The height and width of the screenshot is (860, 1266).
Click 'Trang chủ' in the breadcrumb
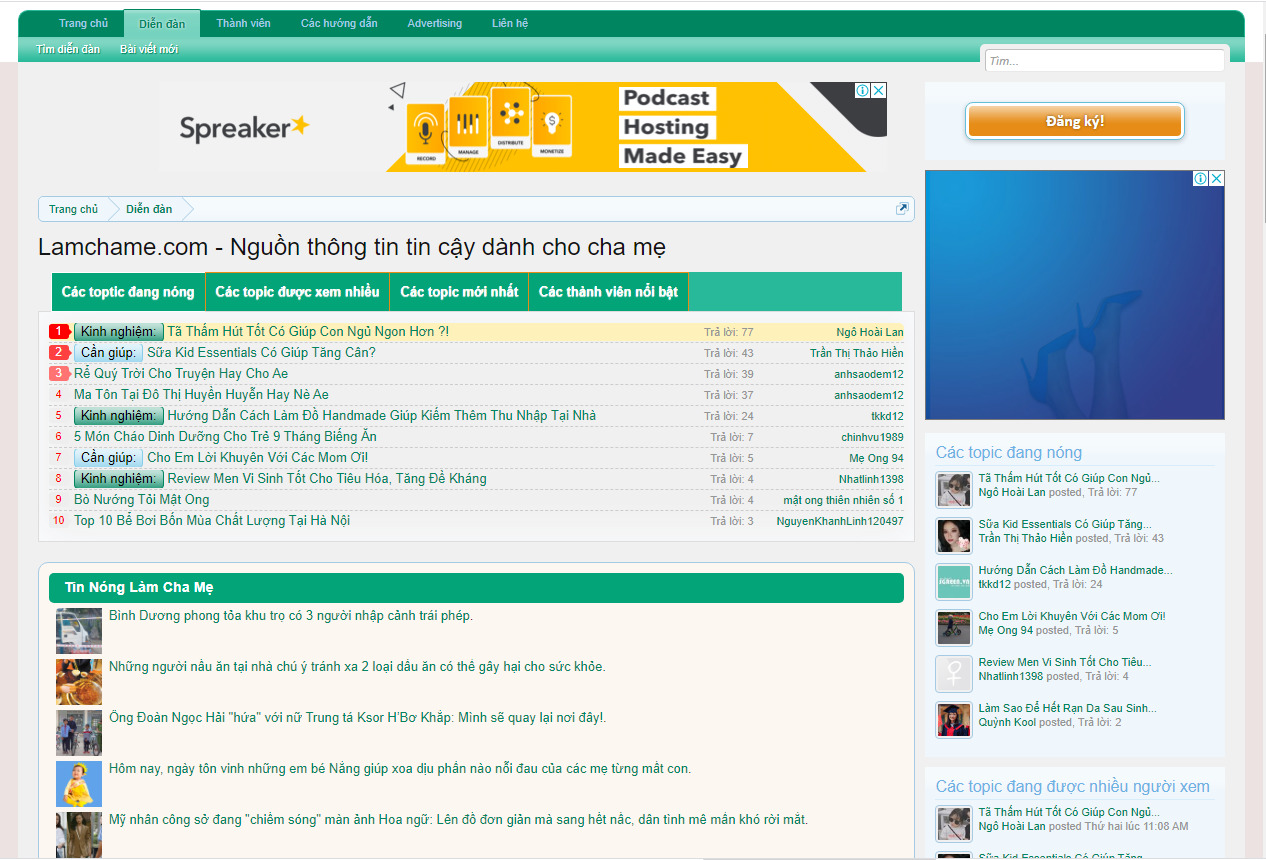coord(74,209)
